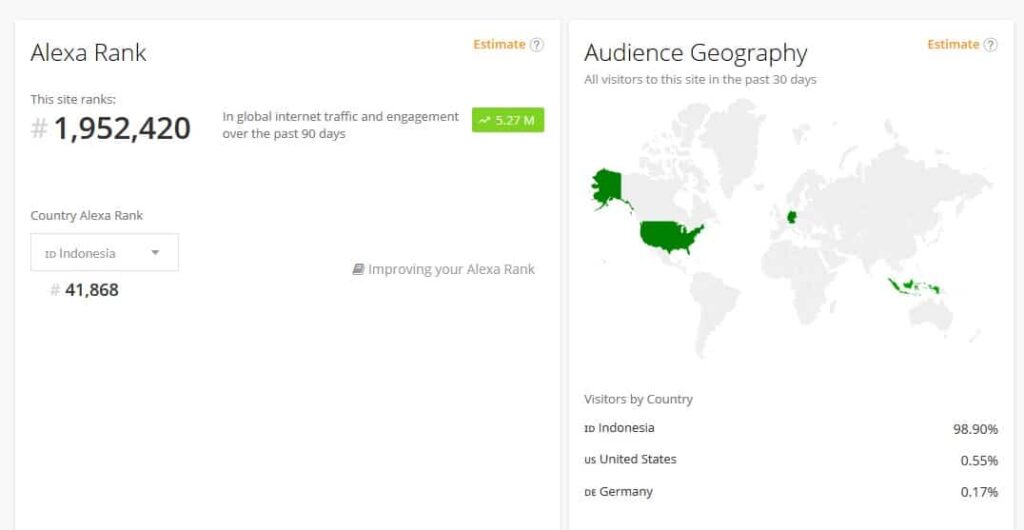The image size is (1024, 530).
Task: Open the Indonesia country rank dropdown
Action: (104, 253)
